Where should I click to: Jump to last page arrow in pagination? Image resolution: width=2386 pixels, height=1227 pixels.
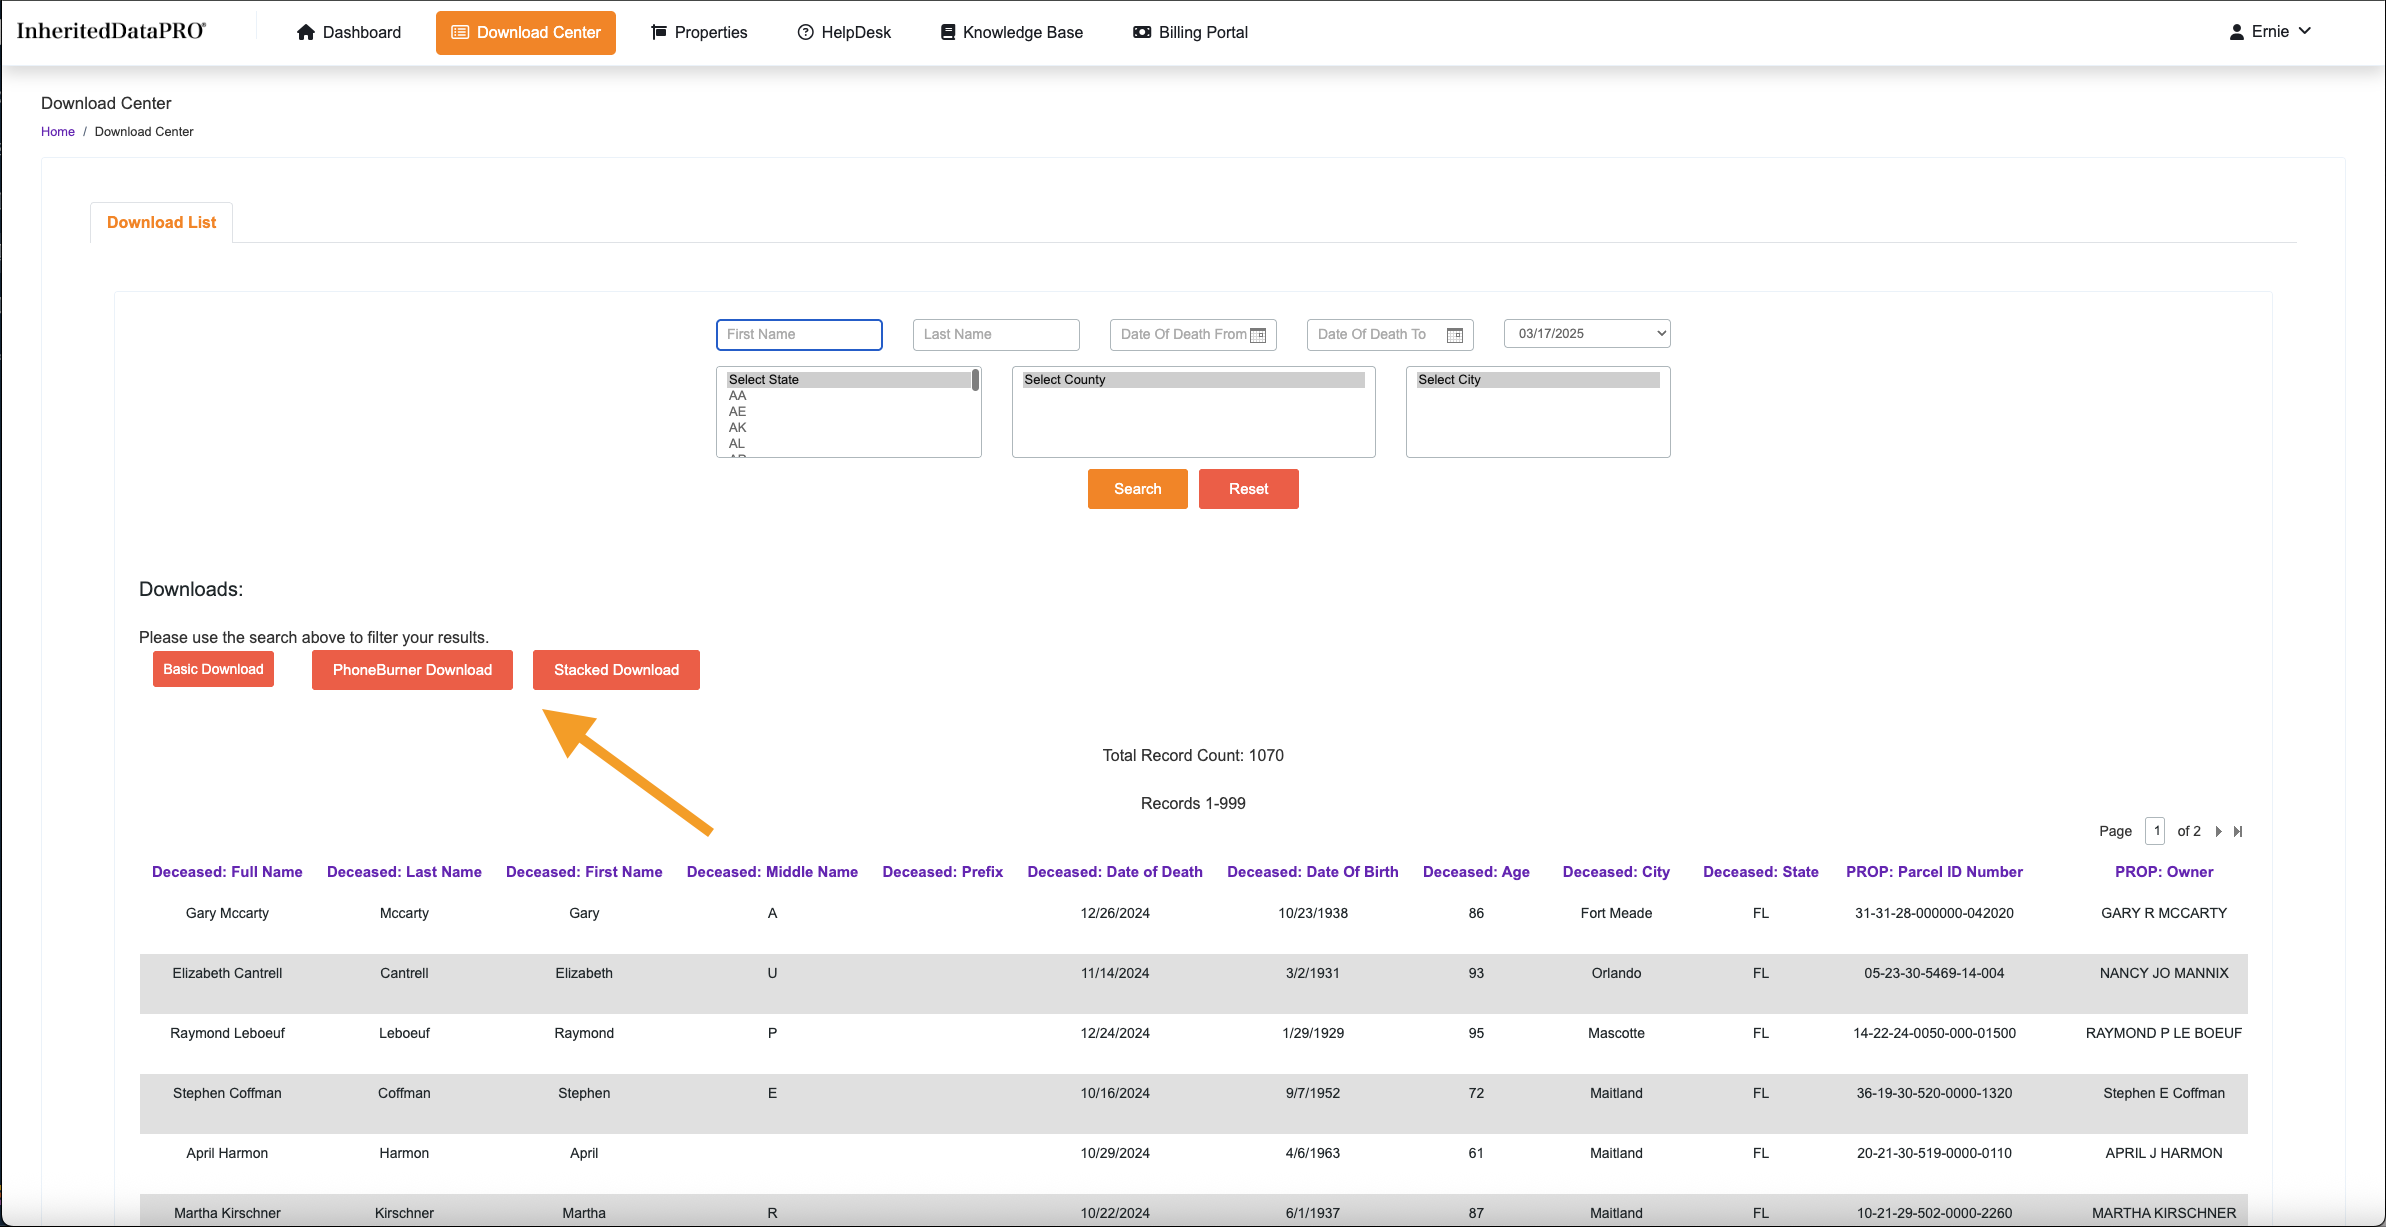[x=2238, y=831]
